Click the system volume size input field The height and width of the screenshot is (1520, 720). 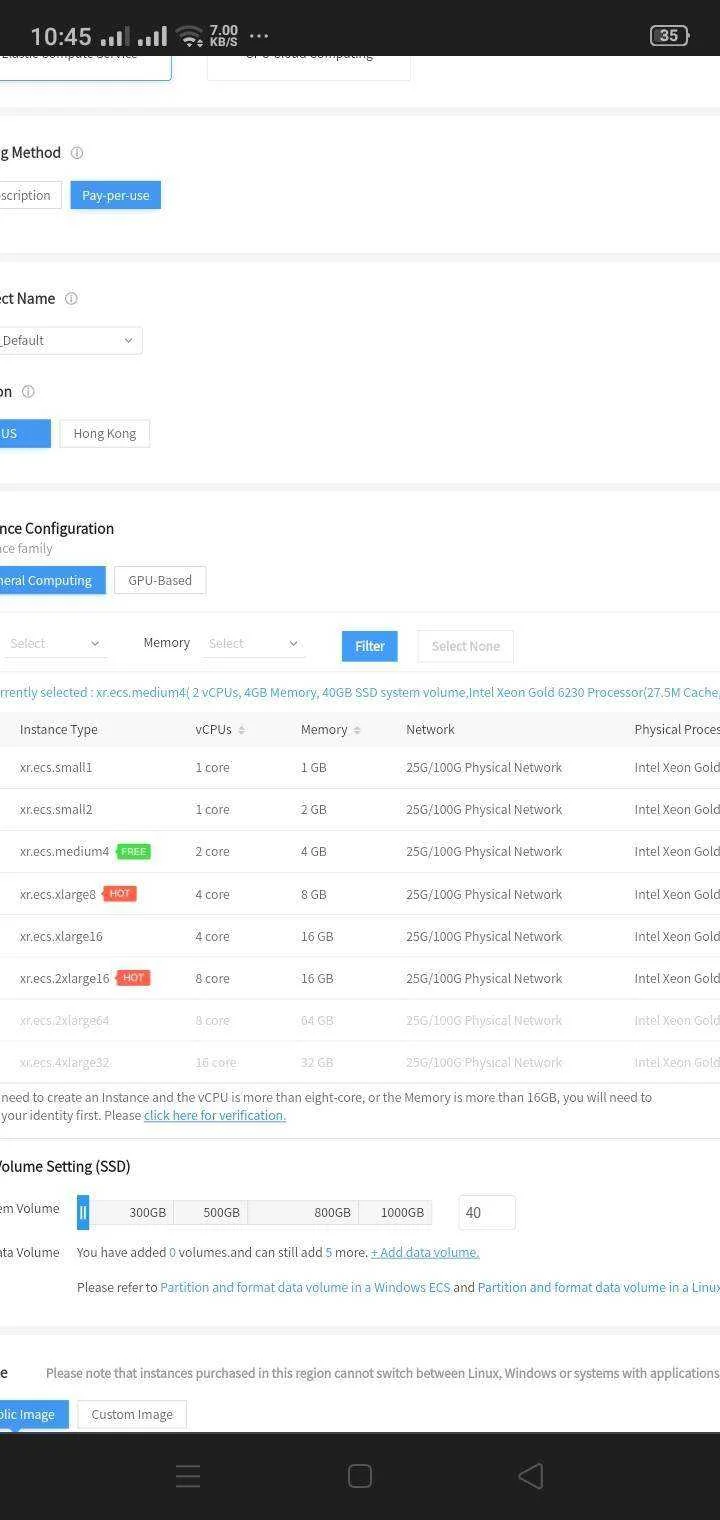tap(487, 1212)
